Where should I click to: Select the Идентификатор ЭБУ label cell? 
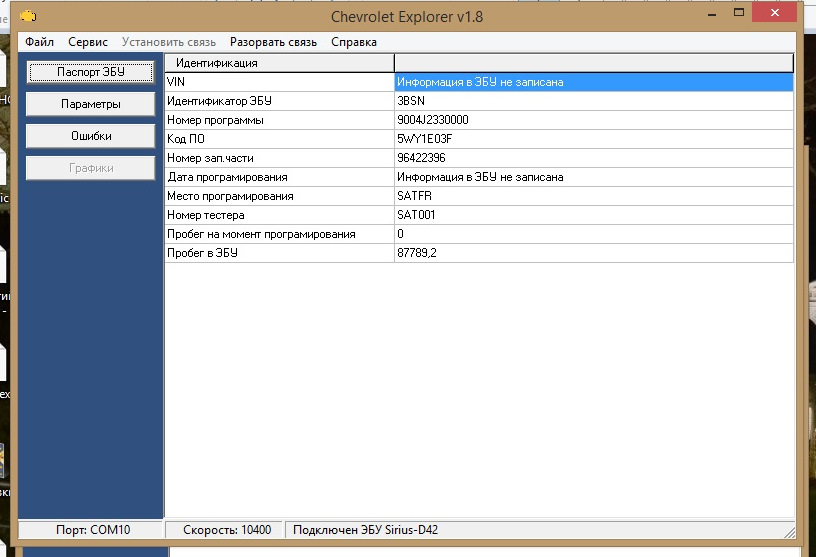tap(280, 101)
